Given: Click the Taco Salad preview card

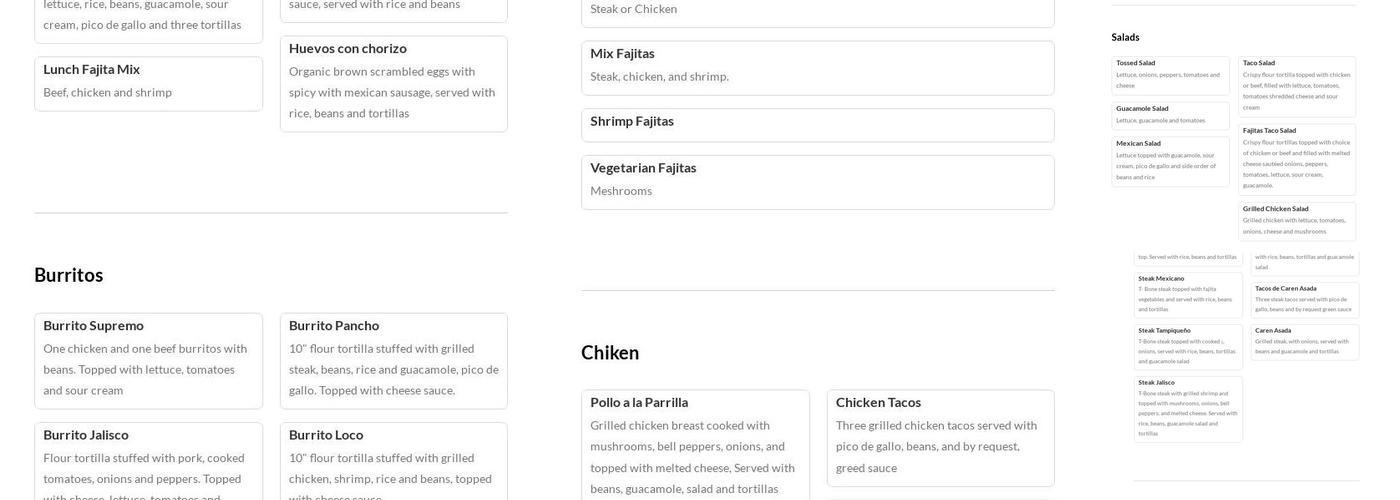Looking at the screenshot, I should 1297,86.
